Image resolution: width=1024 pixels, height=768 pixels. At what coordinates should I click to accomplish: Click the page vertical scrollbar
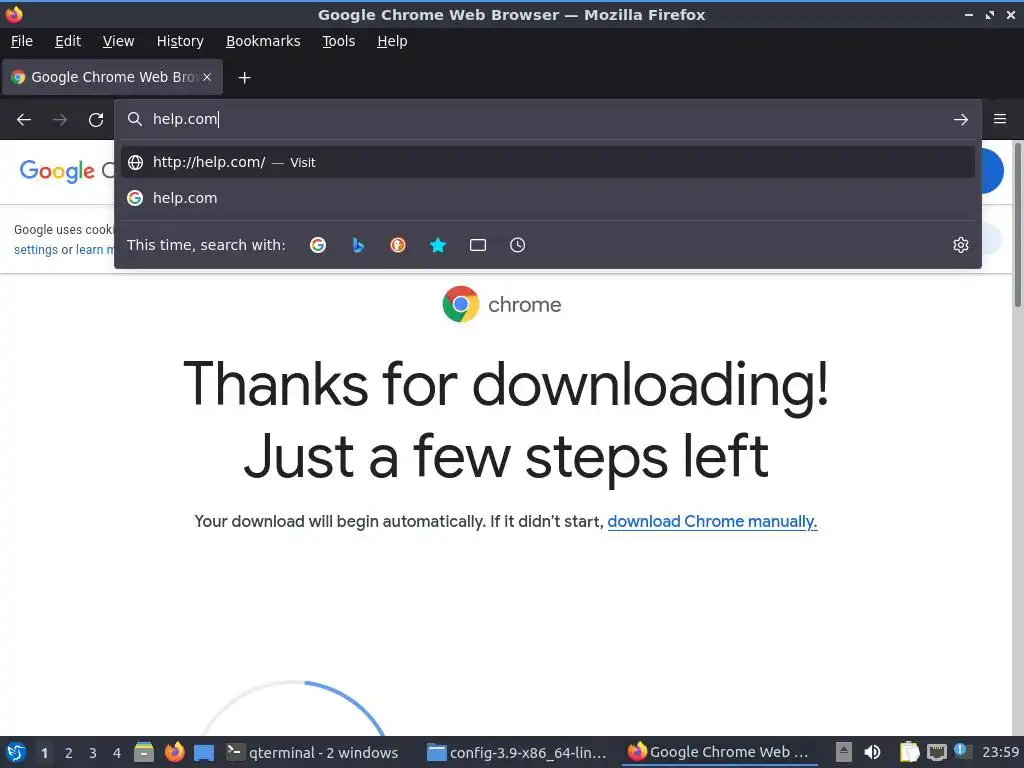[x=1017, y=225]
